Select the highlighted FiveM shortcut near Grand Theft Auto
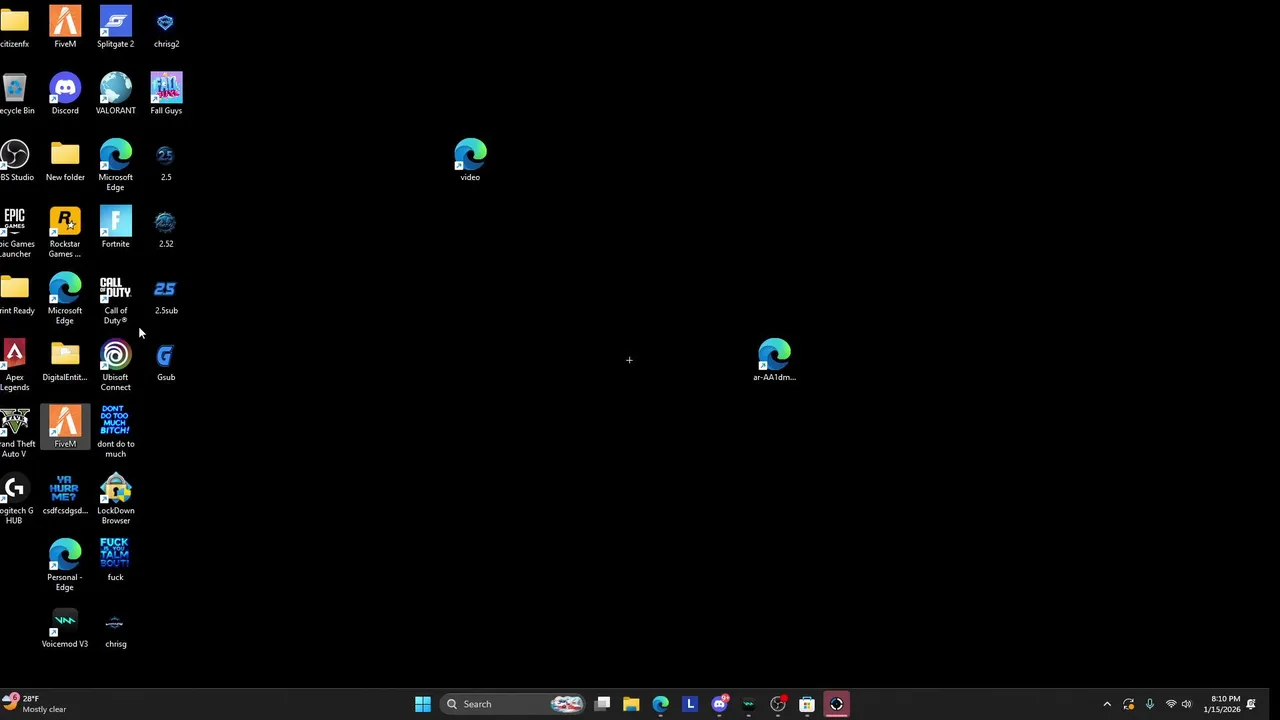The height and width of the screenshot is (720, 1280). [x=65, y=427]
